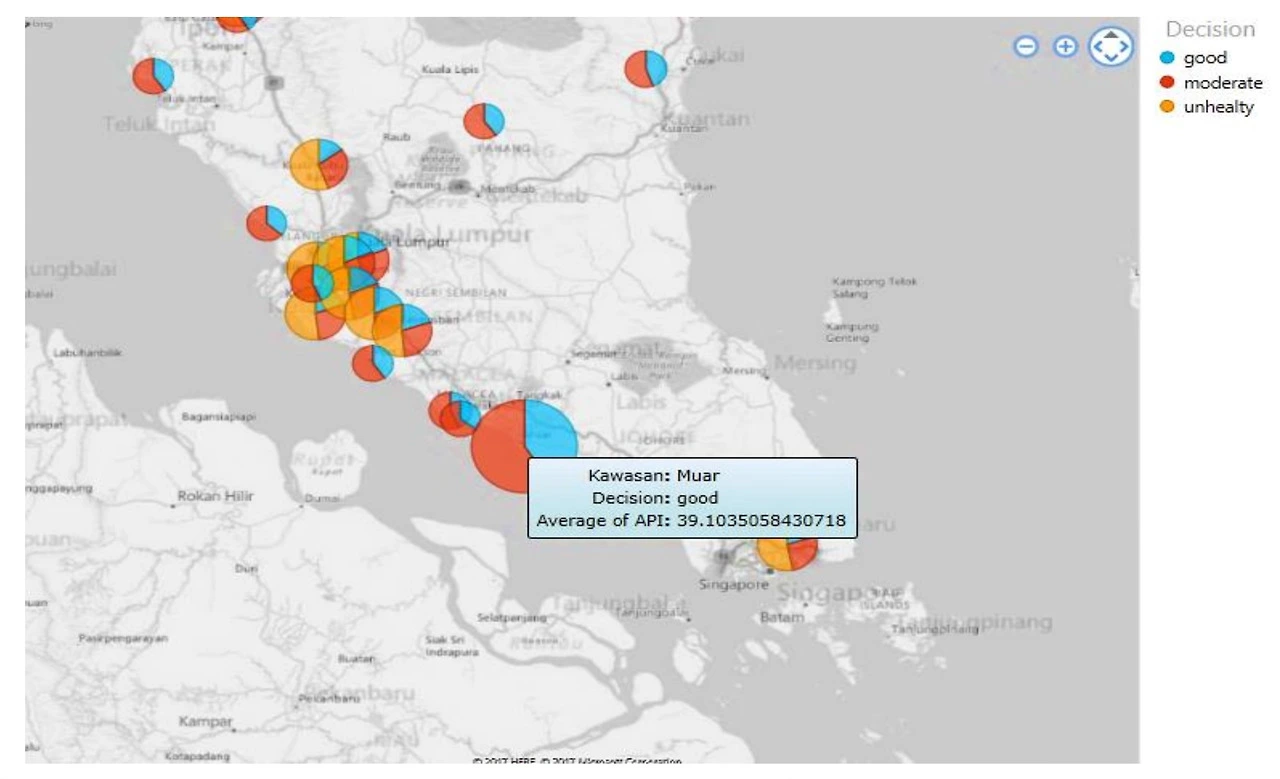1280x779 pixels.
Task: Click the 'Decision' legend title
Action: click(x=1210, y=29)
